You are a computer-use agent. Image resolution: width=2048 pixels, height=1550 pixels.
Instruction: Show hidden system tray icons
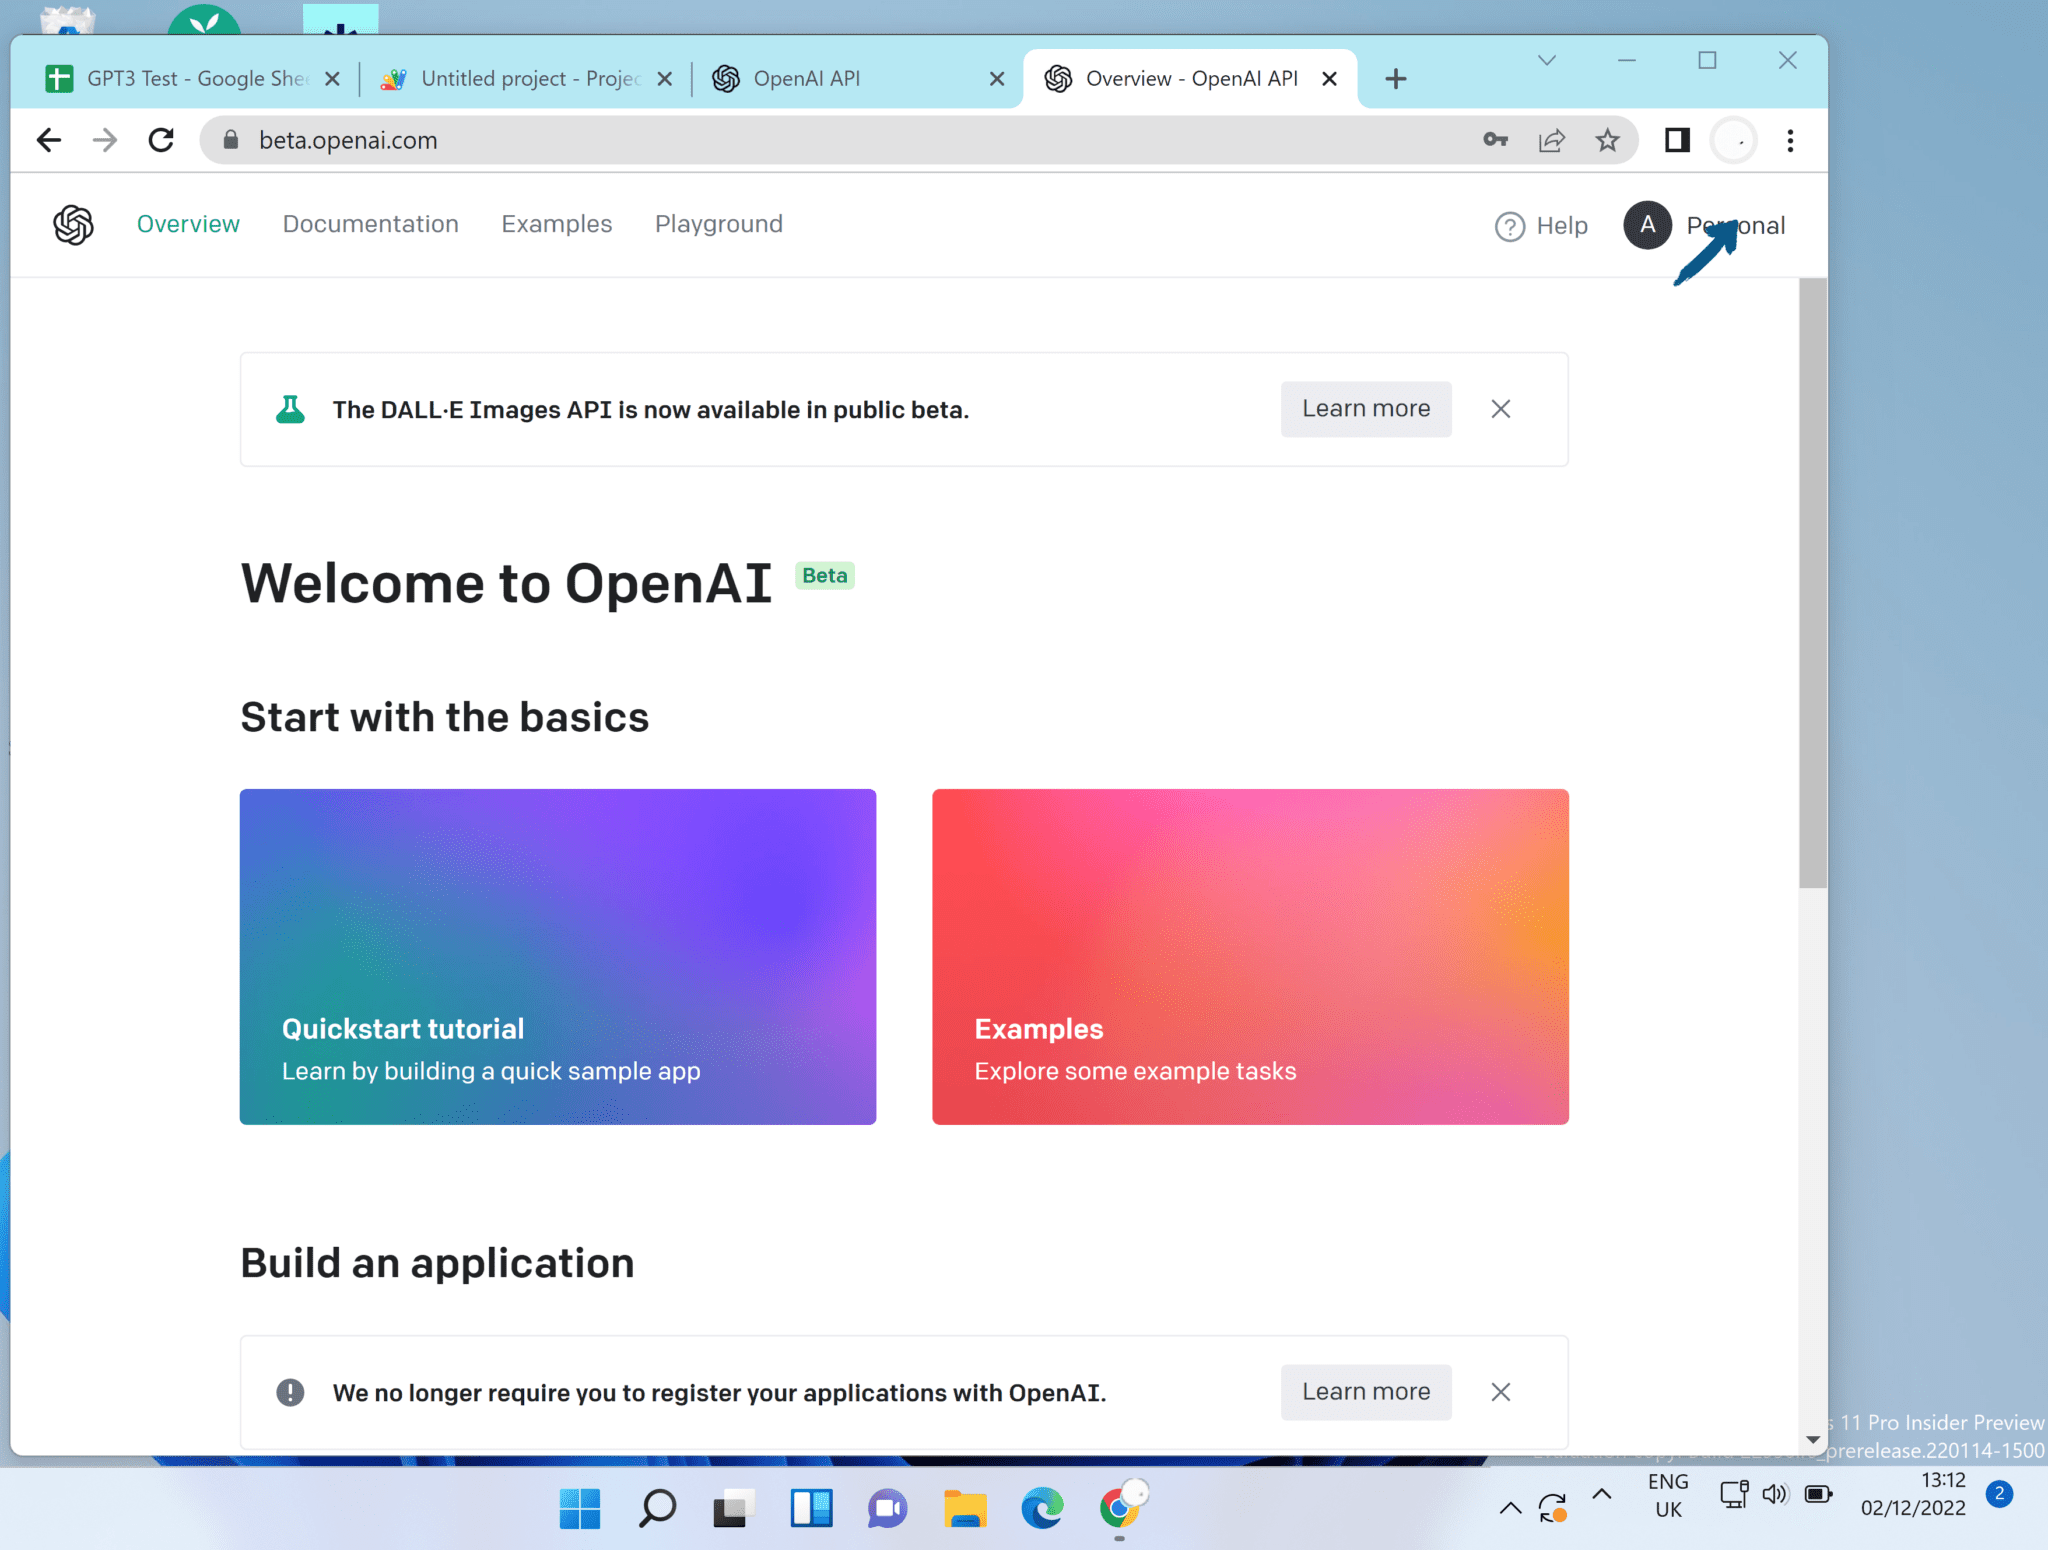[1510, 1508]
